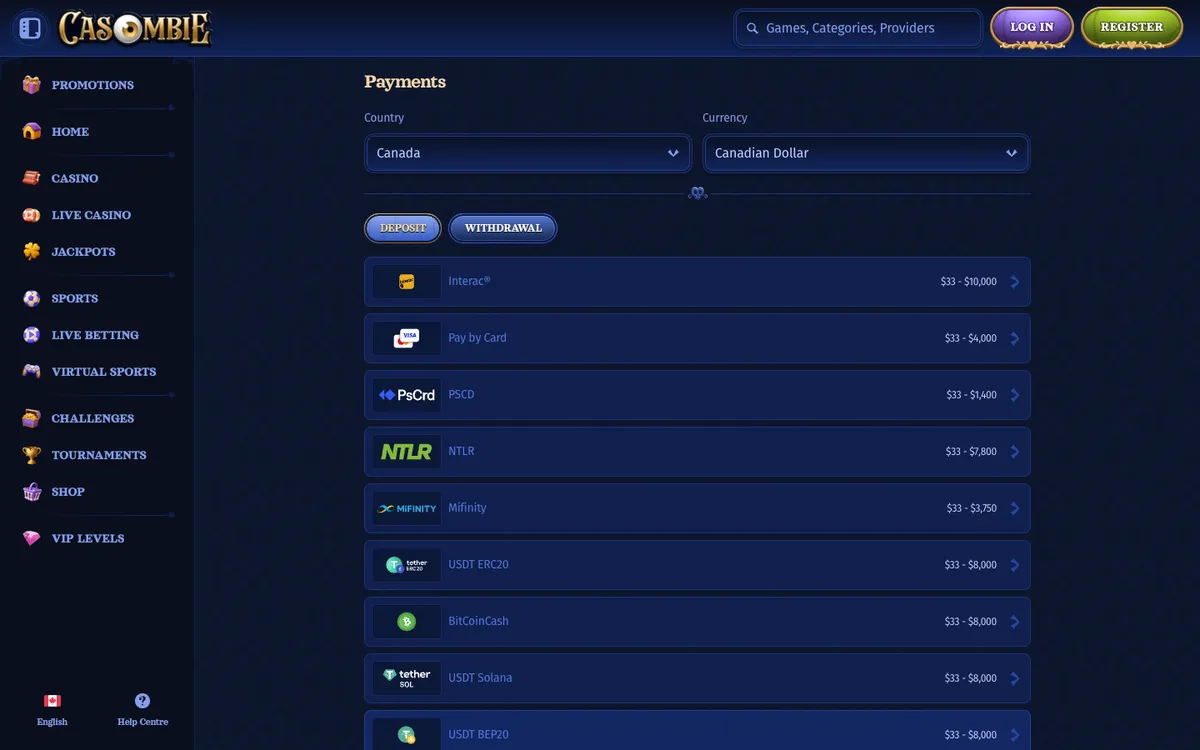Open Promotions in the sidebar
Viewport: 1200px width, 750px height.
pyautogui.click(x=92, y=85)
